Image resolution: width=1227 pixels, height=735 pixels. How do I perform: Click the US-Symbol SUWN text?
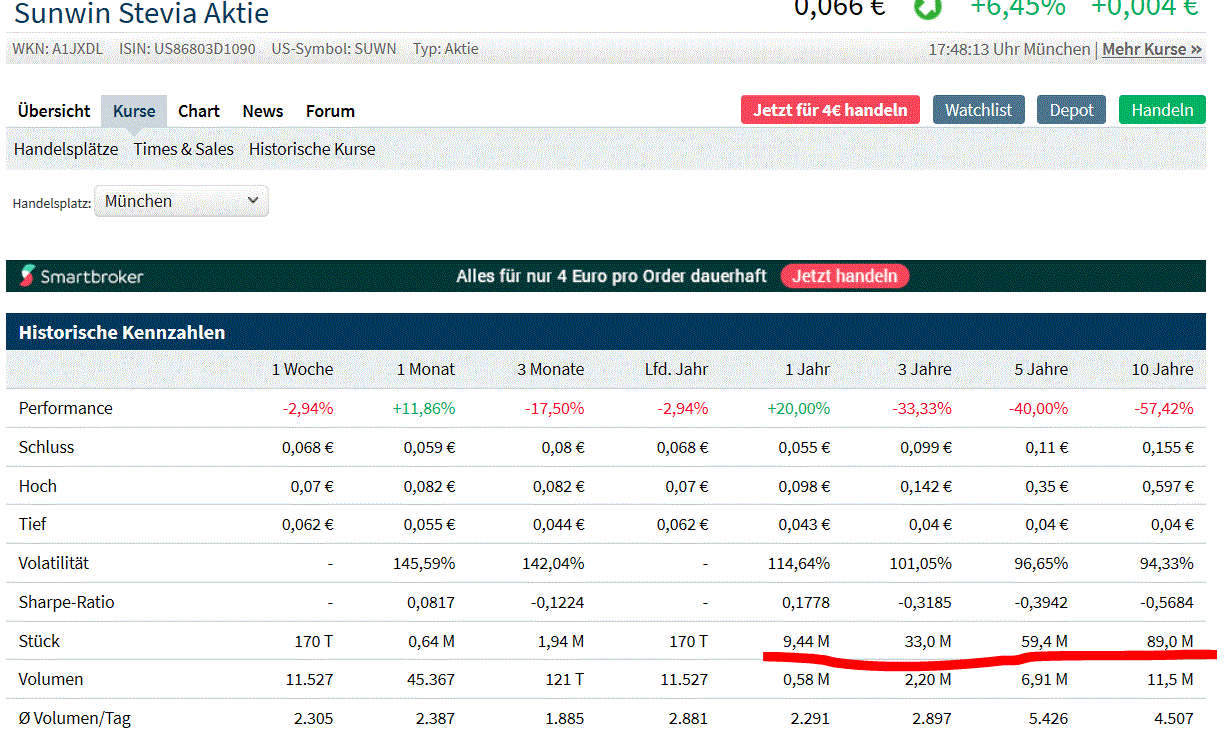click(x=334, y=48)
